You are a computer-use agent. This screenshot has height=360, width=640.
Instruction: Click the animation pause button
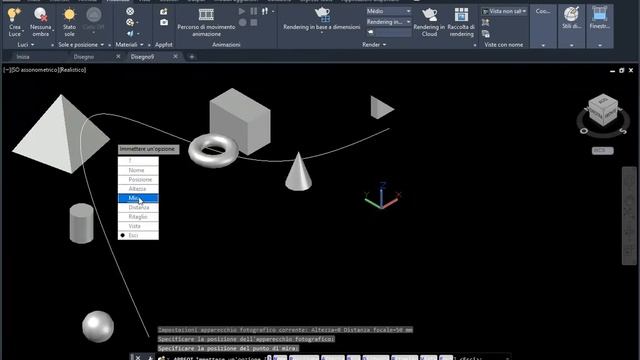pyautogui.click(x=254, y=11)
